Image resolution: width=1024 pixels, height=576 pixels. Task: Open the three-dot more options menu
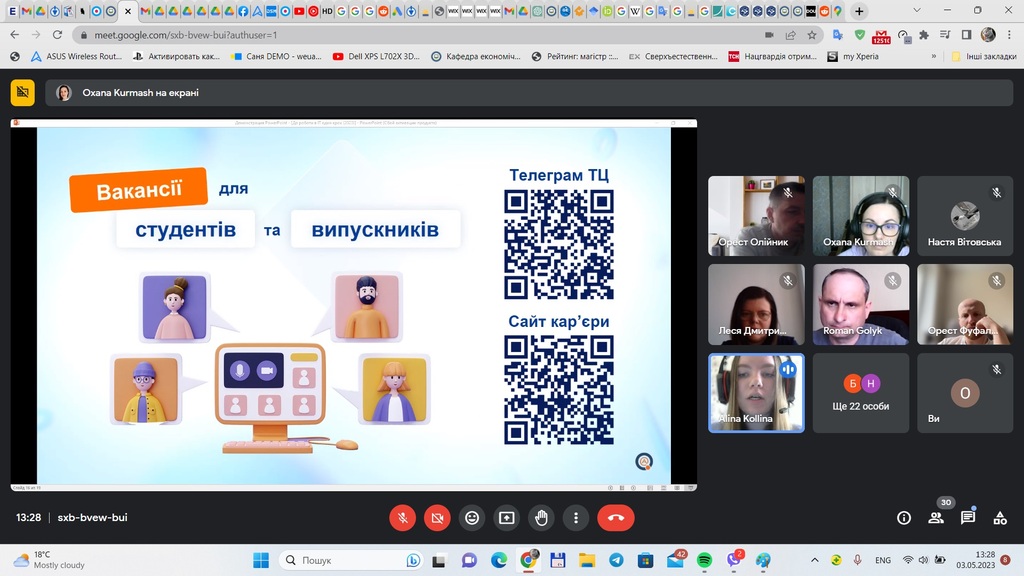pos(576,518)
